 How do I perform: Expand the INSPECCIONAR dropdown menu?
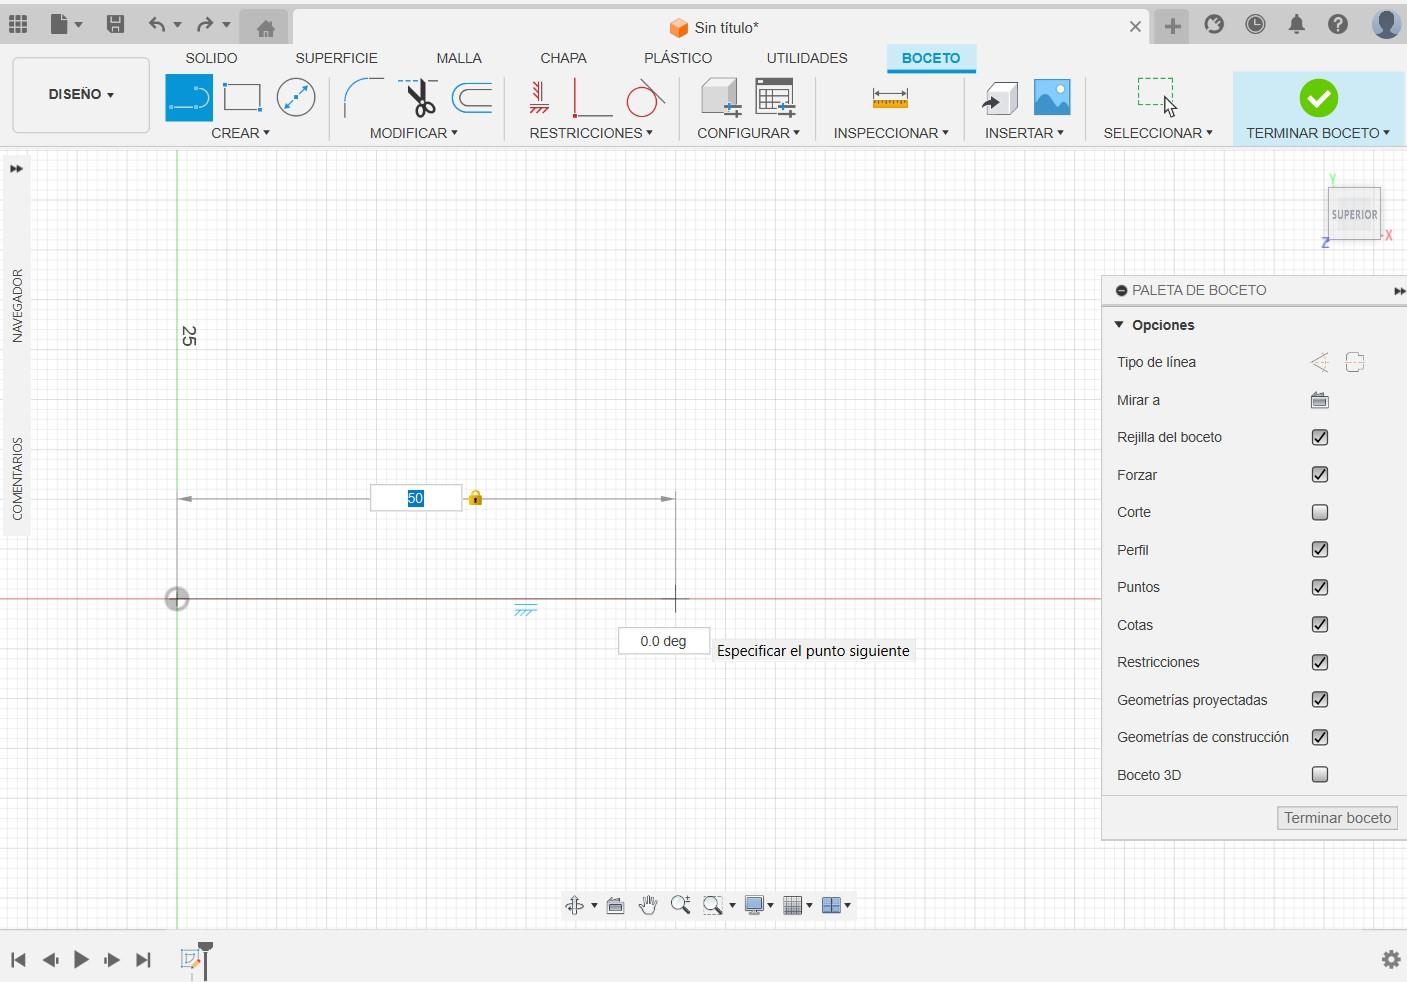(891, 133)
